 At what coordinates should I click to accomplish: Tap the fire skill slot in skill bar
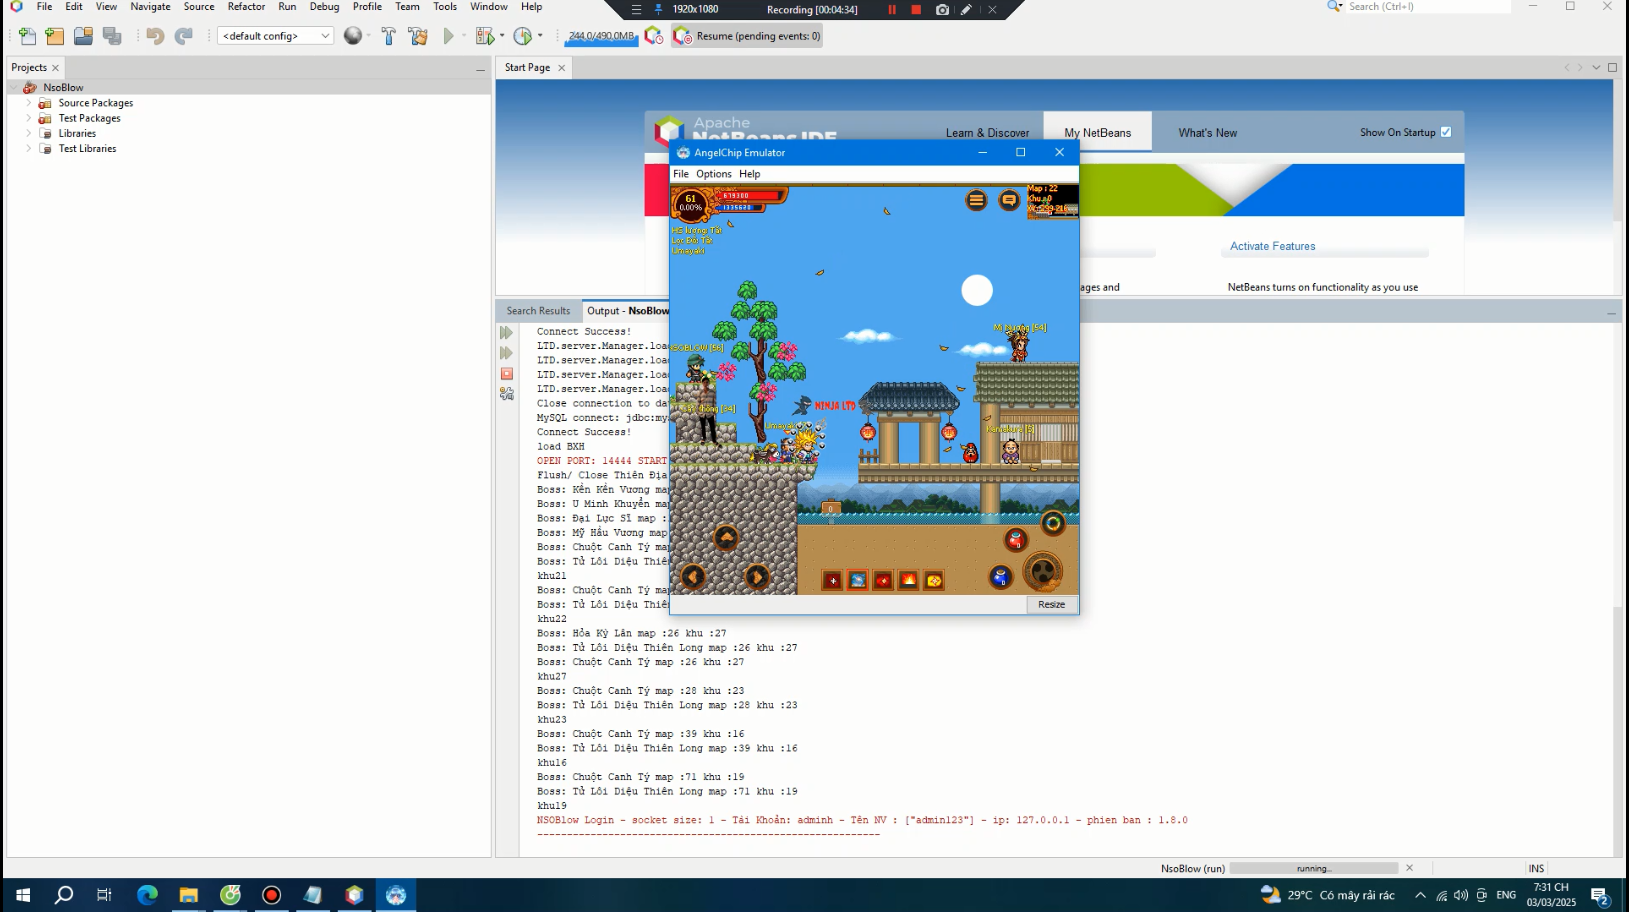pyautogui.click(x=908, y=580)
